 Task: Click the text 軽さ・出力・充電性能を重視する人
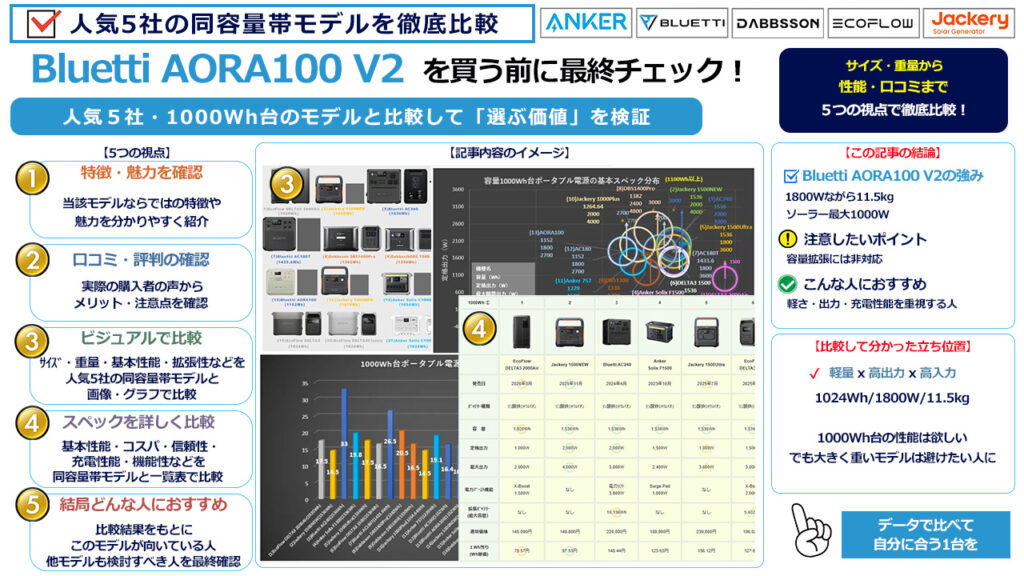pos(871,304)
